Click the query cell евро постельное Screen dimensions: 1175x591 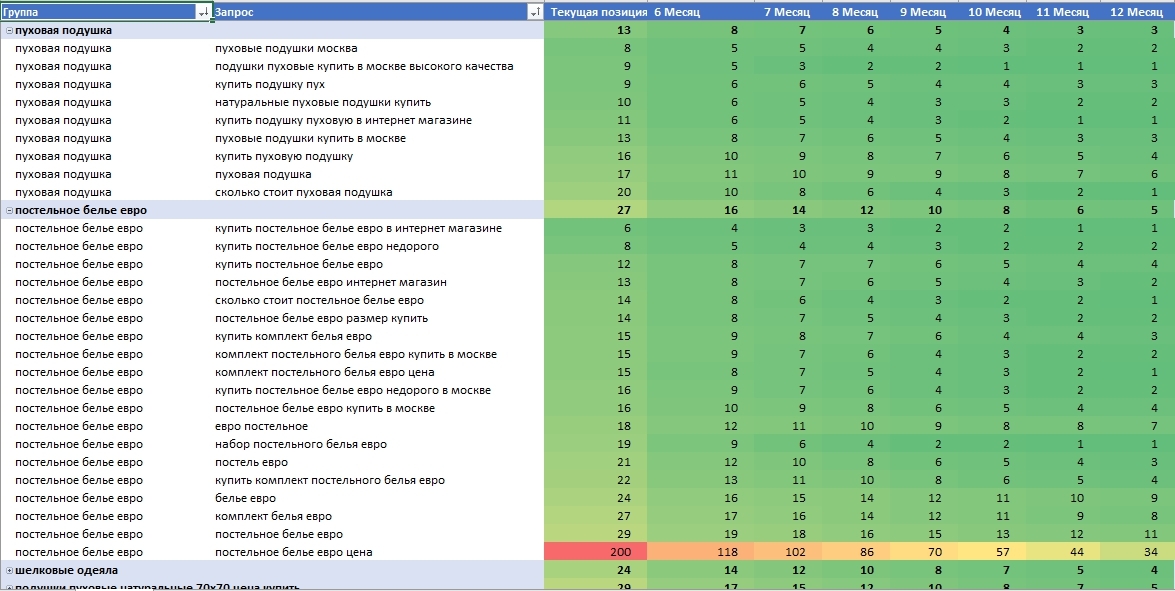(x=262, y=426)
